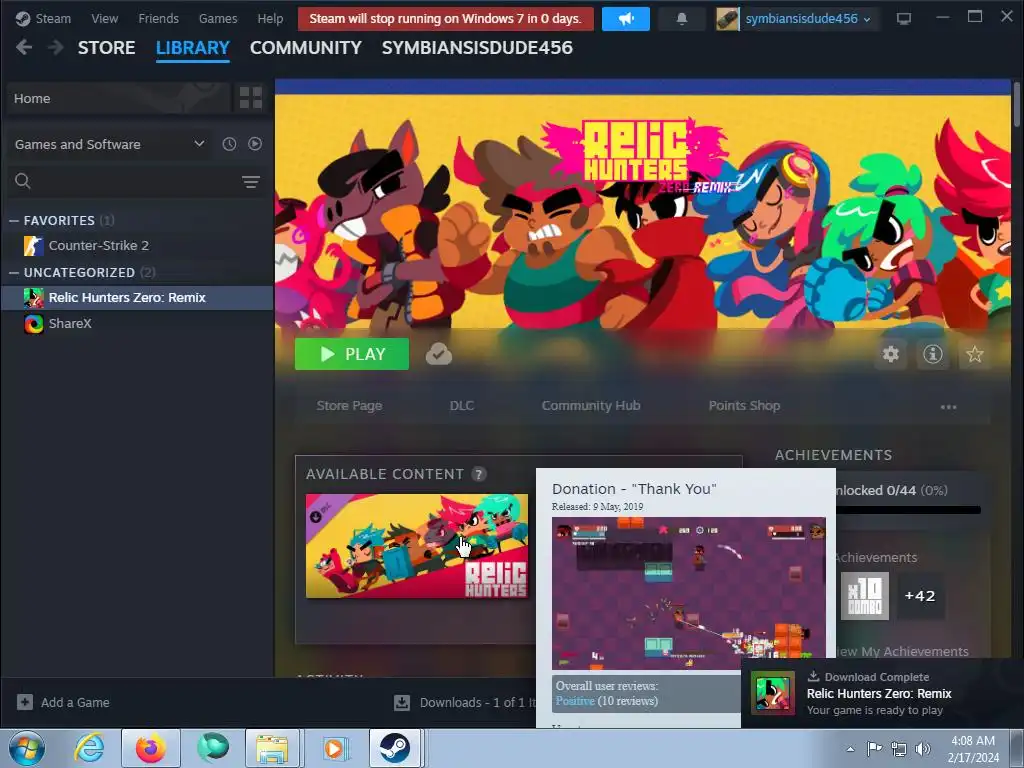Show hidden tray icons arrow
Viewport: 1024px width, 768px height.
[850, 749]
